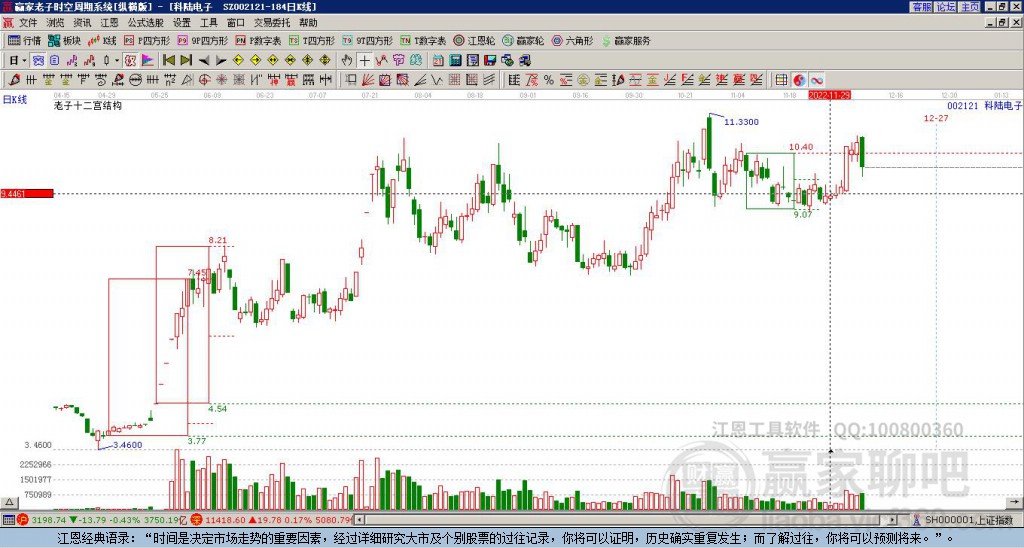
Task: Open the 设置 settings menu
Action: (x=182, y=22)
